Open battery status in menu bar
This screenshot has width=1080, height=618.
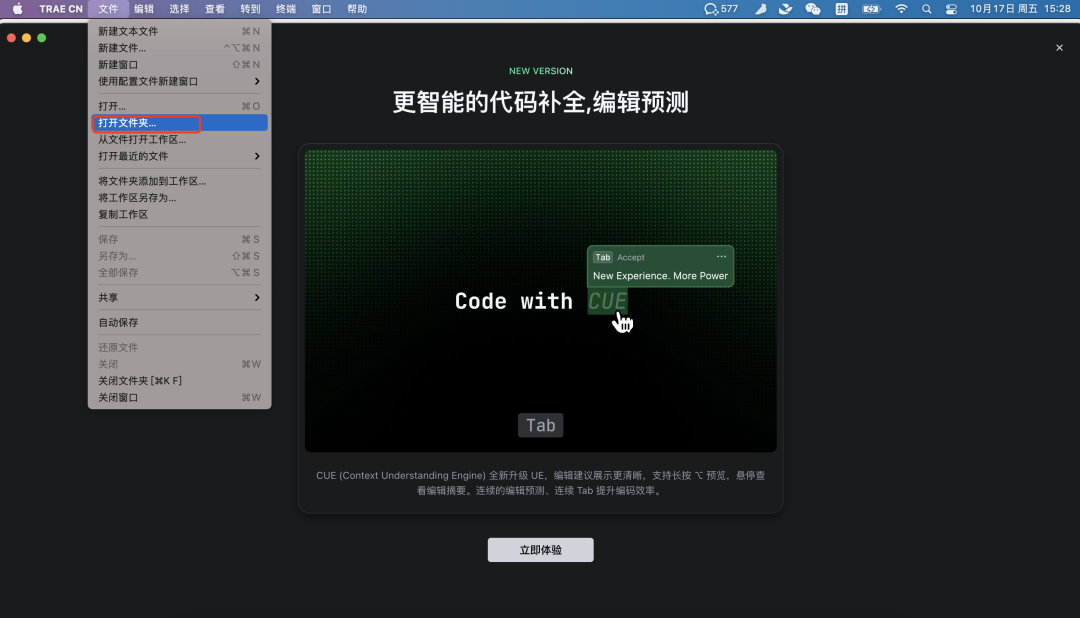pyautogui.click(x=871, y=9)
